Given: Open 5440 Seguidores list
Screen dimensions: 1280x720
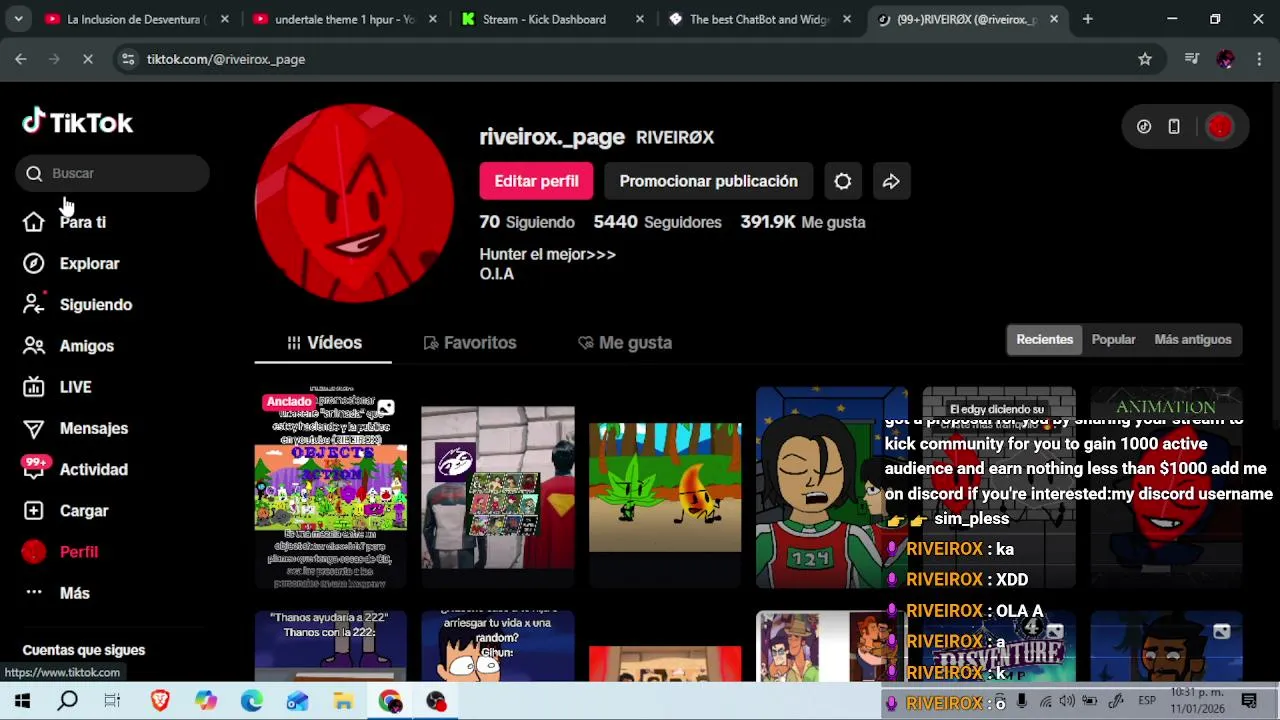Looking at the screenshot, I should pos(657,222).
